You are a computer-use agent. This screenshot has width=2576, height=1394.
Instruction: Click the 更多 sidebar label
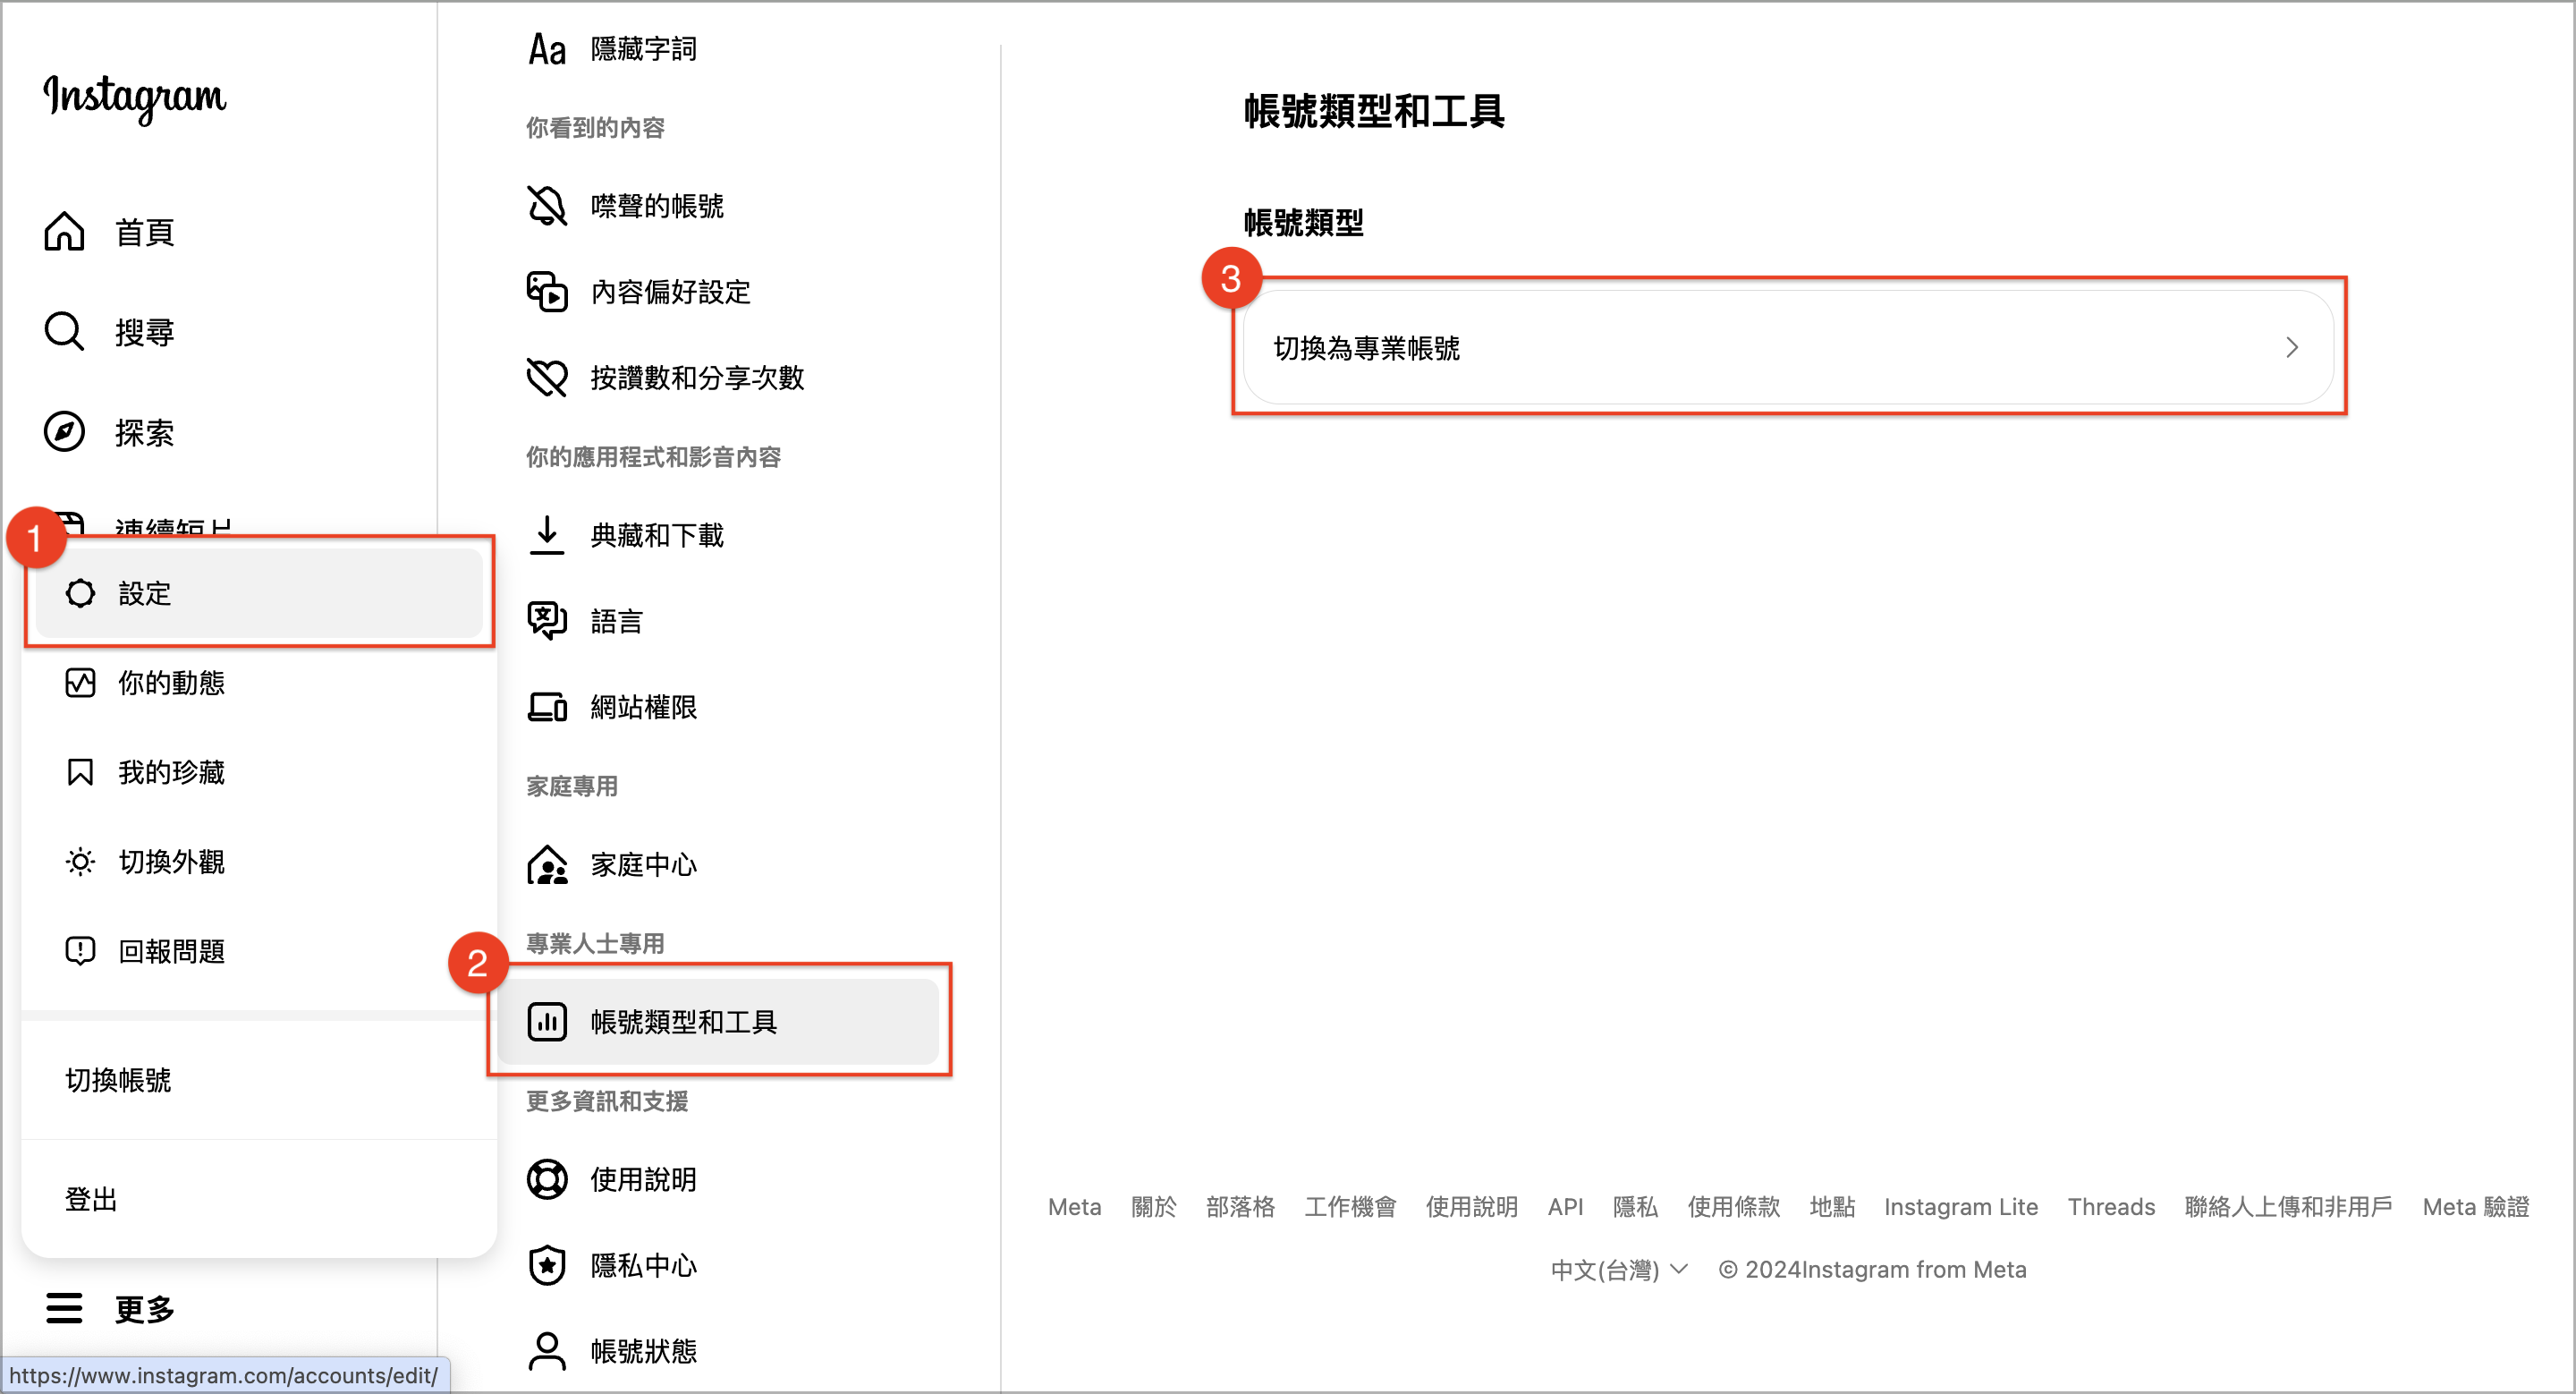[x=144, y=1309]
